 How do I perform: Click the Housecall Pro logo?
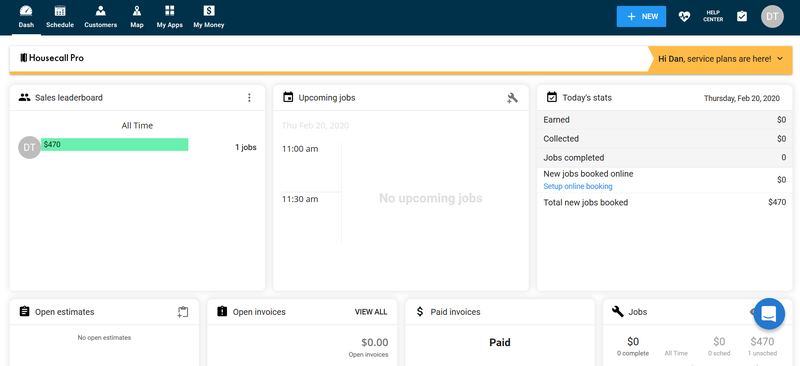[52, 58]
